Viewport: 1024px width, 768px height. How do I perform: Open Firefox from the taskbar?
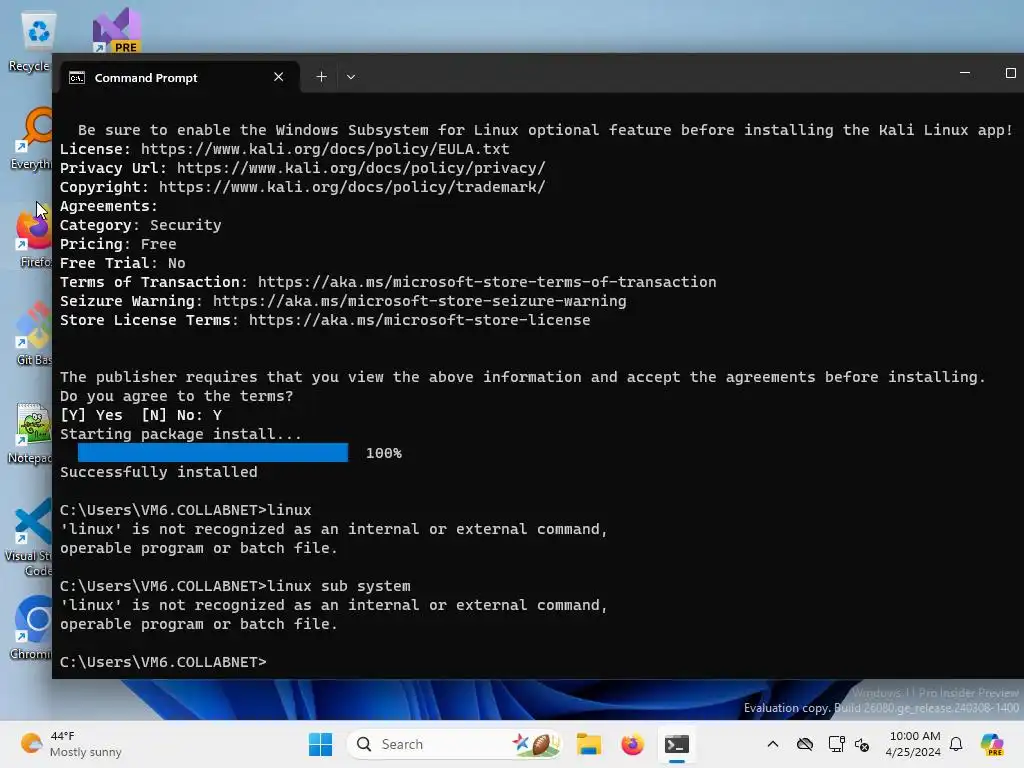(632, 744)
